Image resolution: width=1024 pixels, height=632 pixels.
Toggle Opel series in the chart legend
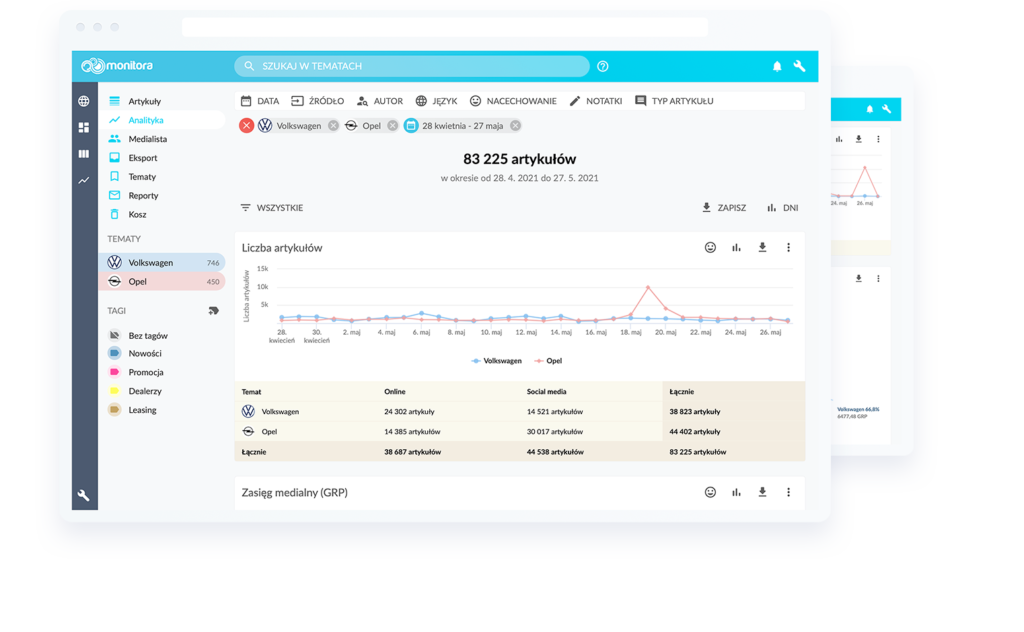548,361
